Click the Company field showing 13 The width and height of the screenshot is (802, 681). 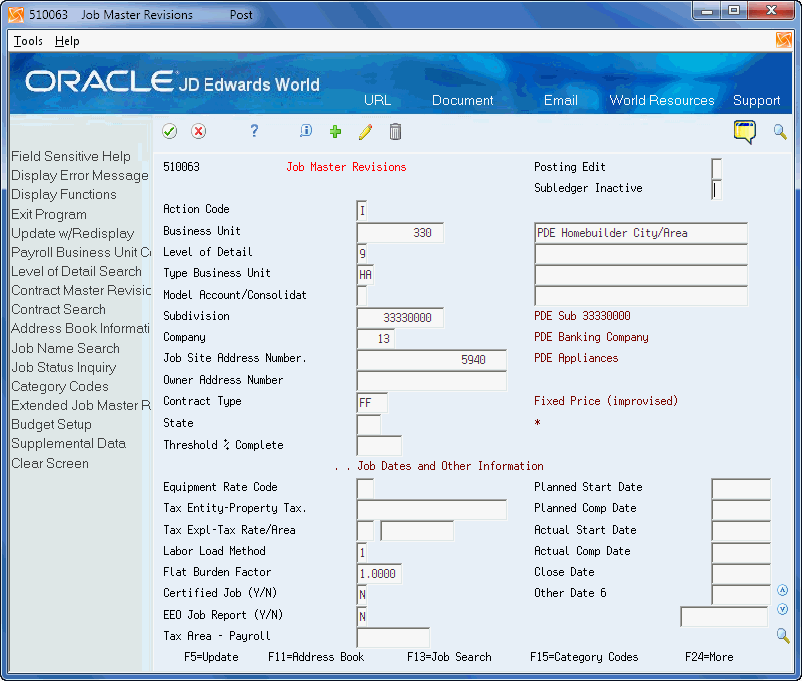[375, 339]
